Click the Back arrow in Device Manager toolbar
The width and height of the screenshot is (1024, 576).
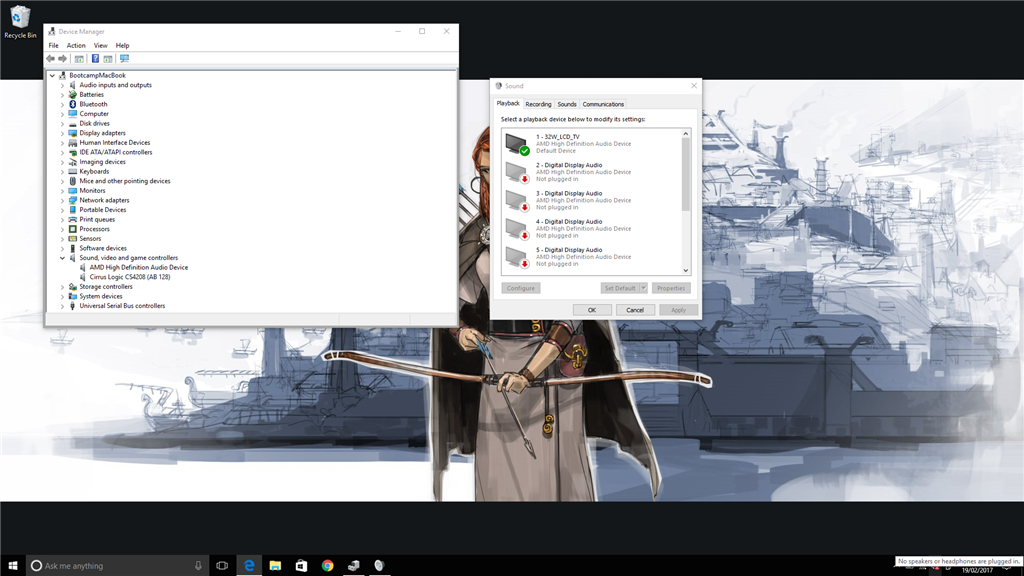pyautogui.click(x=50, y=59)
